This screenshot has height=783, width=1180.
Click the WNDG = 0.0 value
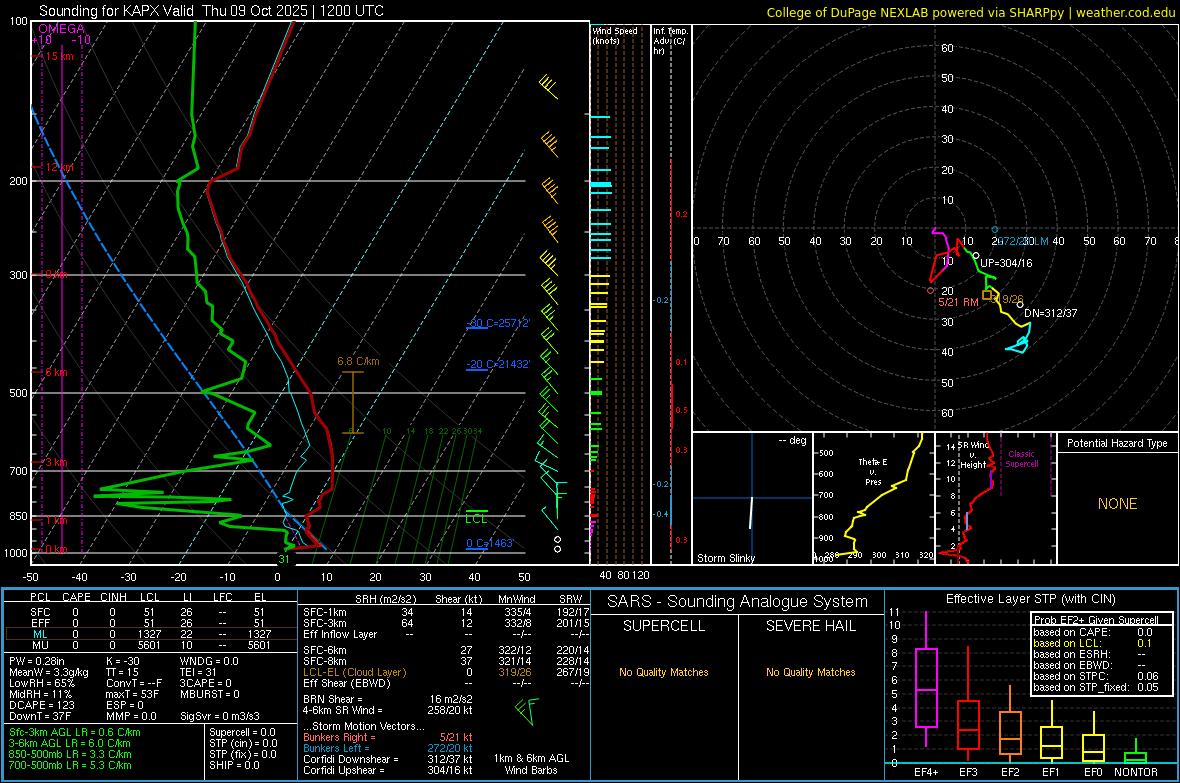[x=209, y=661]
